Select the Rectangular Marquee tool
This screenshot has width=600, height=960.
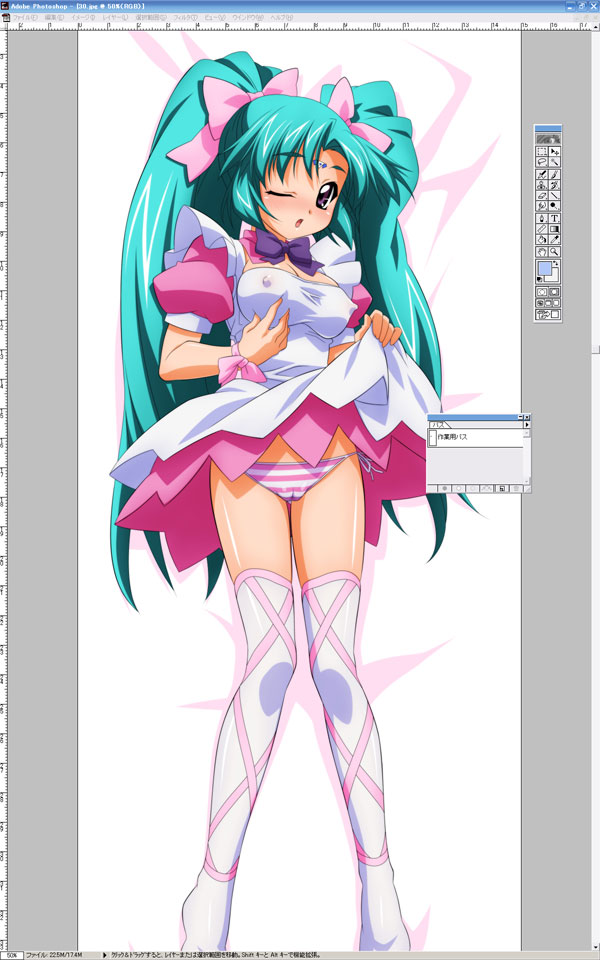pos(542,151)
